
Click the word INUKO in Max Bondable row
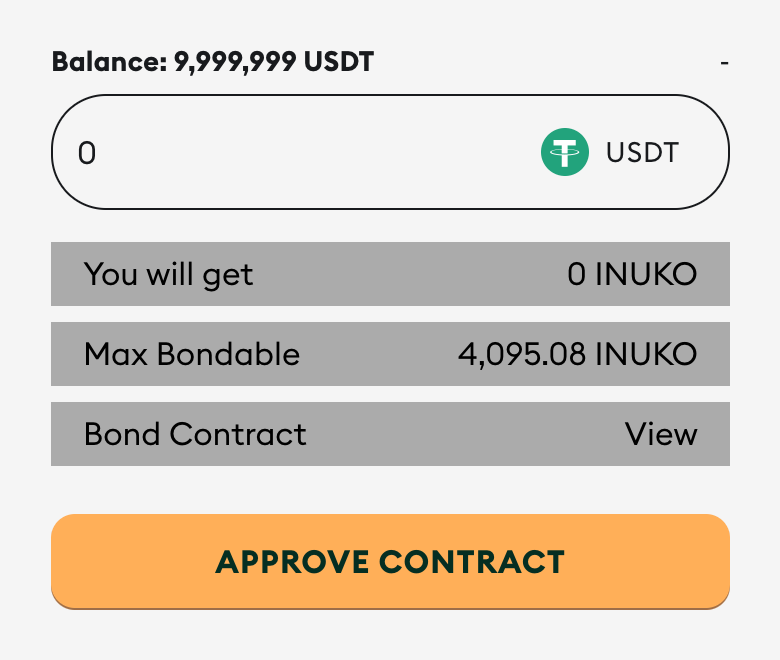tap(646, 354)
